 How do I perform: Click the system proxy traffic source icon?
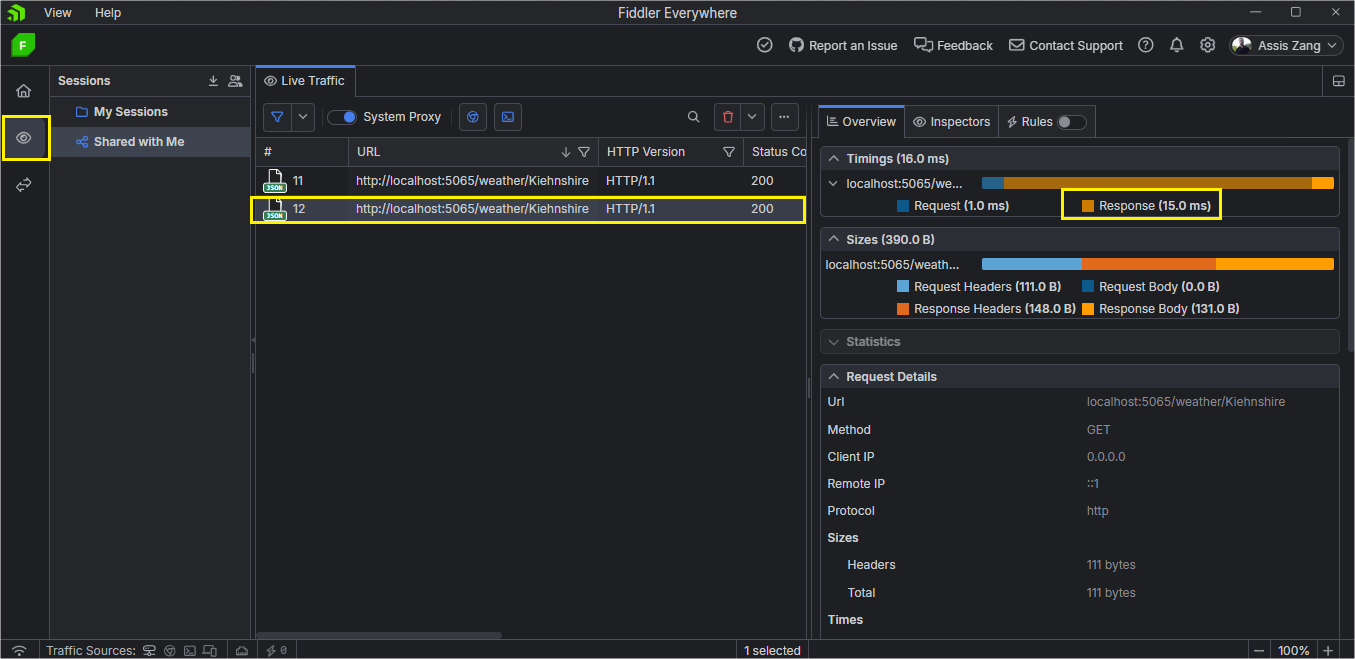(149, 650)
